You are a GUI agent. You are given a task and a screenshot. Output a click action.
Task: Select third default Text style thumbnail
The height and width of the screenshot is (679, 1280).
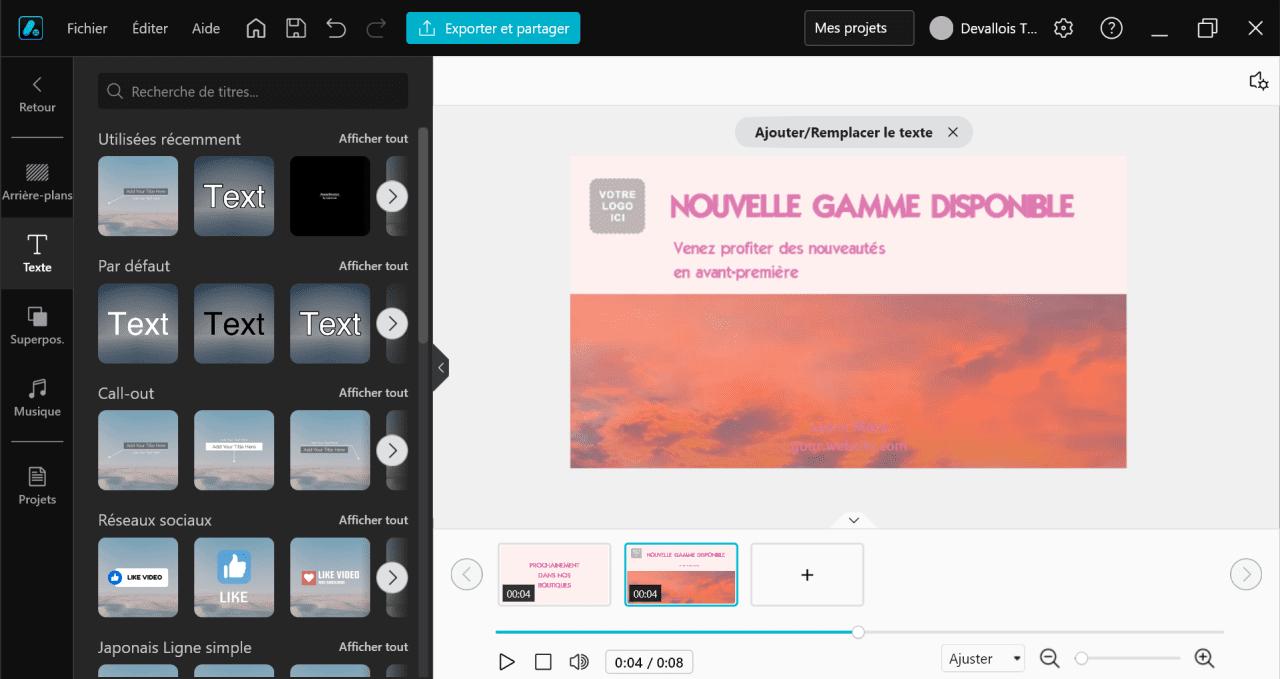pos(330,323)
